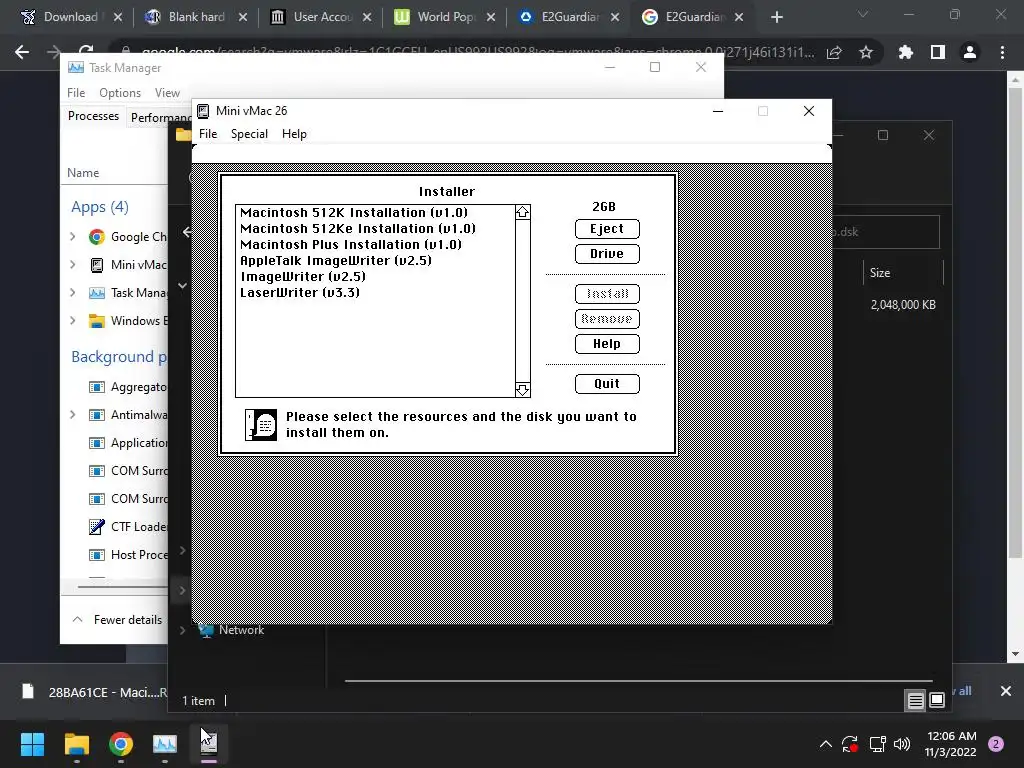Click volume speaker icon in system tray
This screenshot has width=1024, height=768.
(x=902, y=744)
